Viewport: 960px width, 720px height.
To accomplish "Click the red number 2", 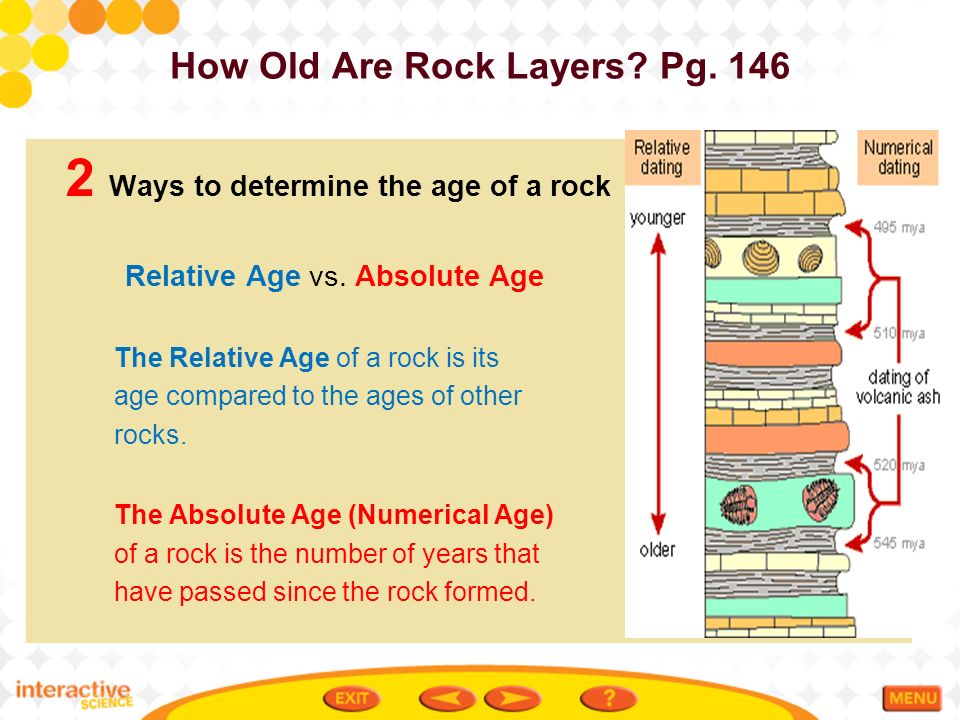I will click(80, 179).
